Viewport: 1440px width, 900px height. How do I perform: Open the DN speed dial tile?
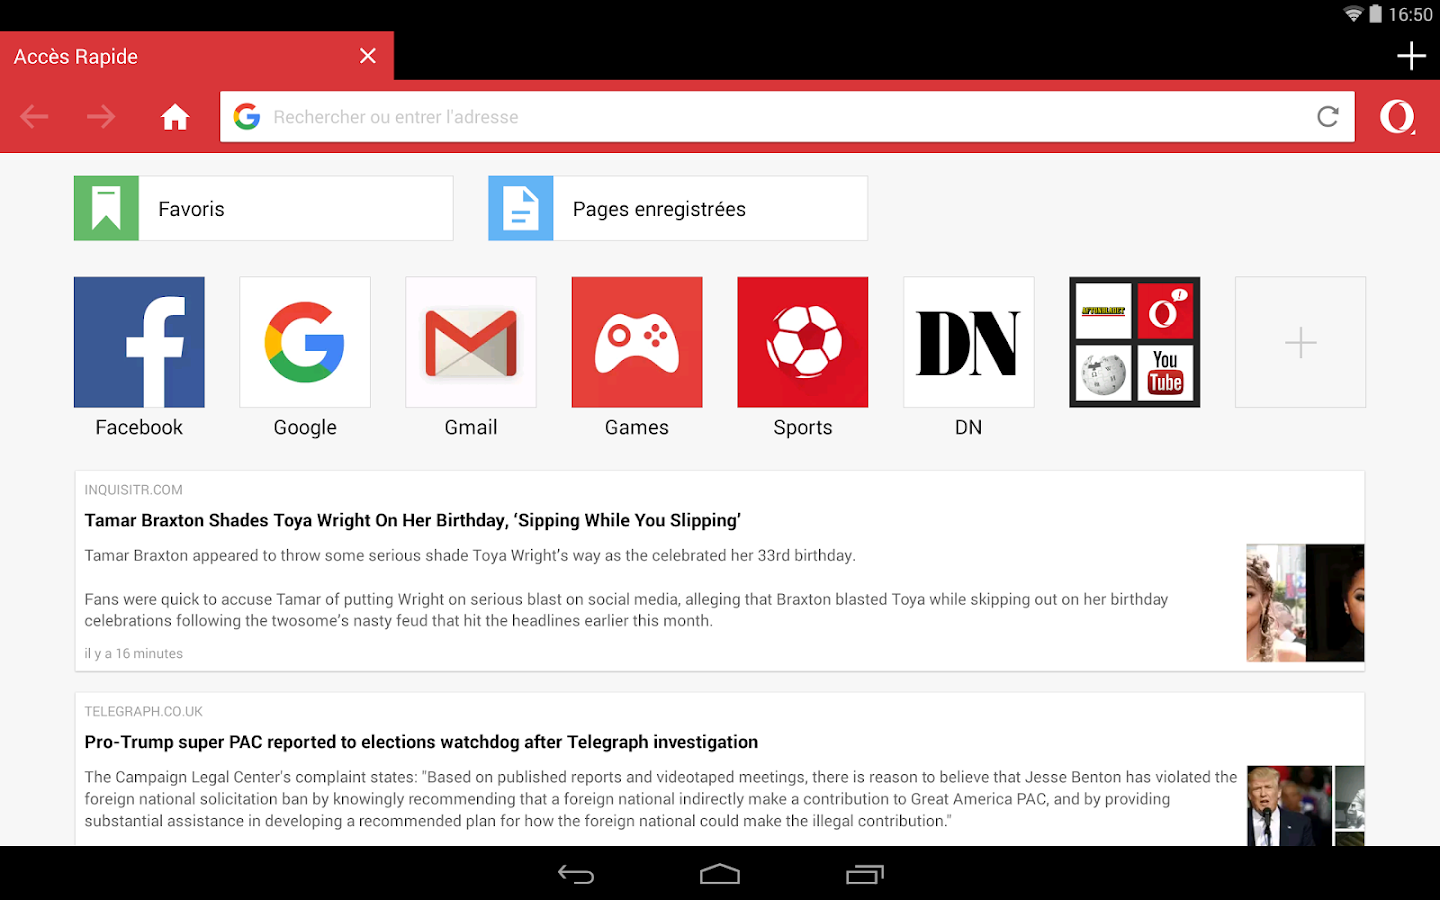[x=969, y=342]
